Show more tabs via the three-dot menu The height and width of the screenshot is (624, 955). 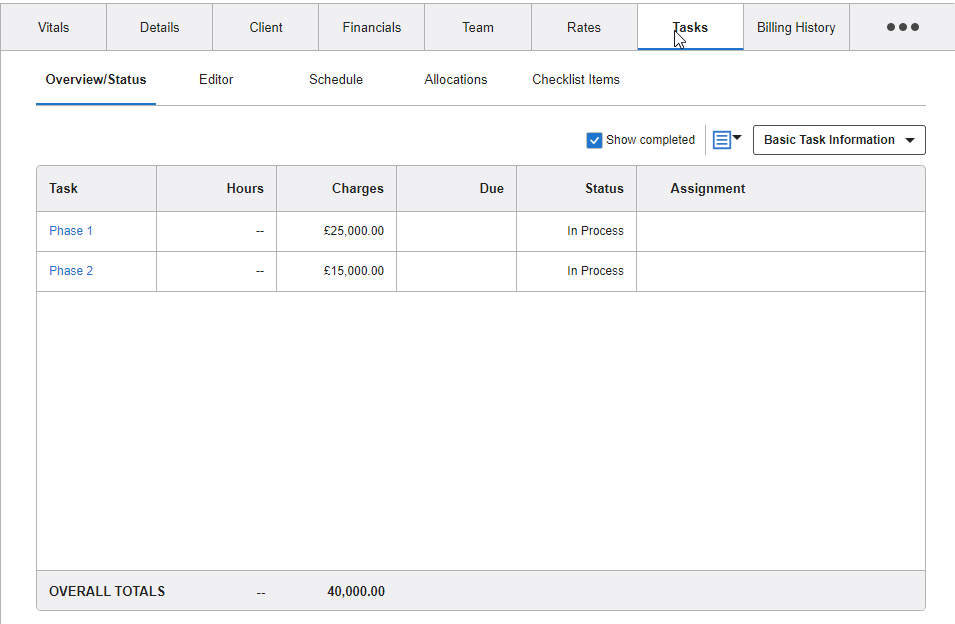coord(903,27)
